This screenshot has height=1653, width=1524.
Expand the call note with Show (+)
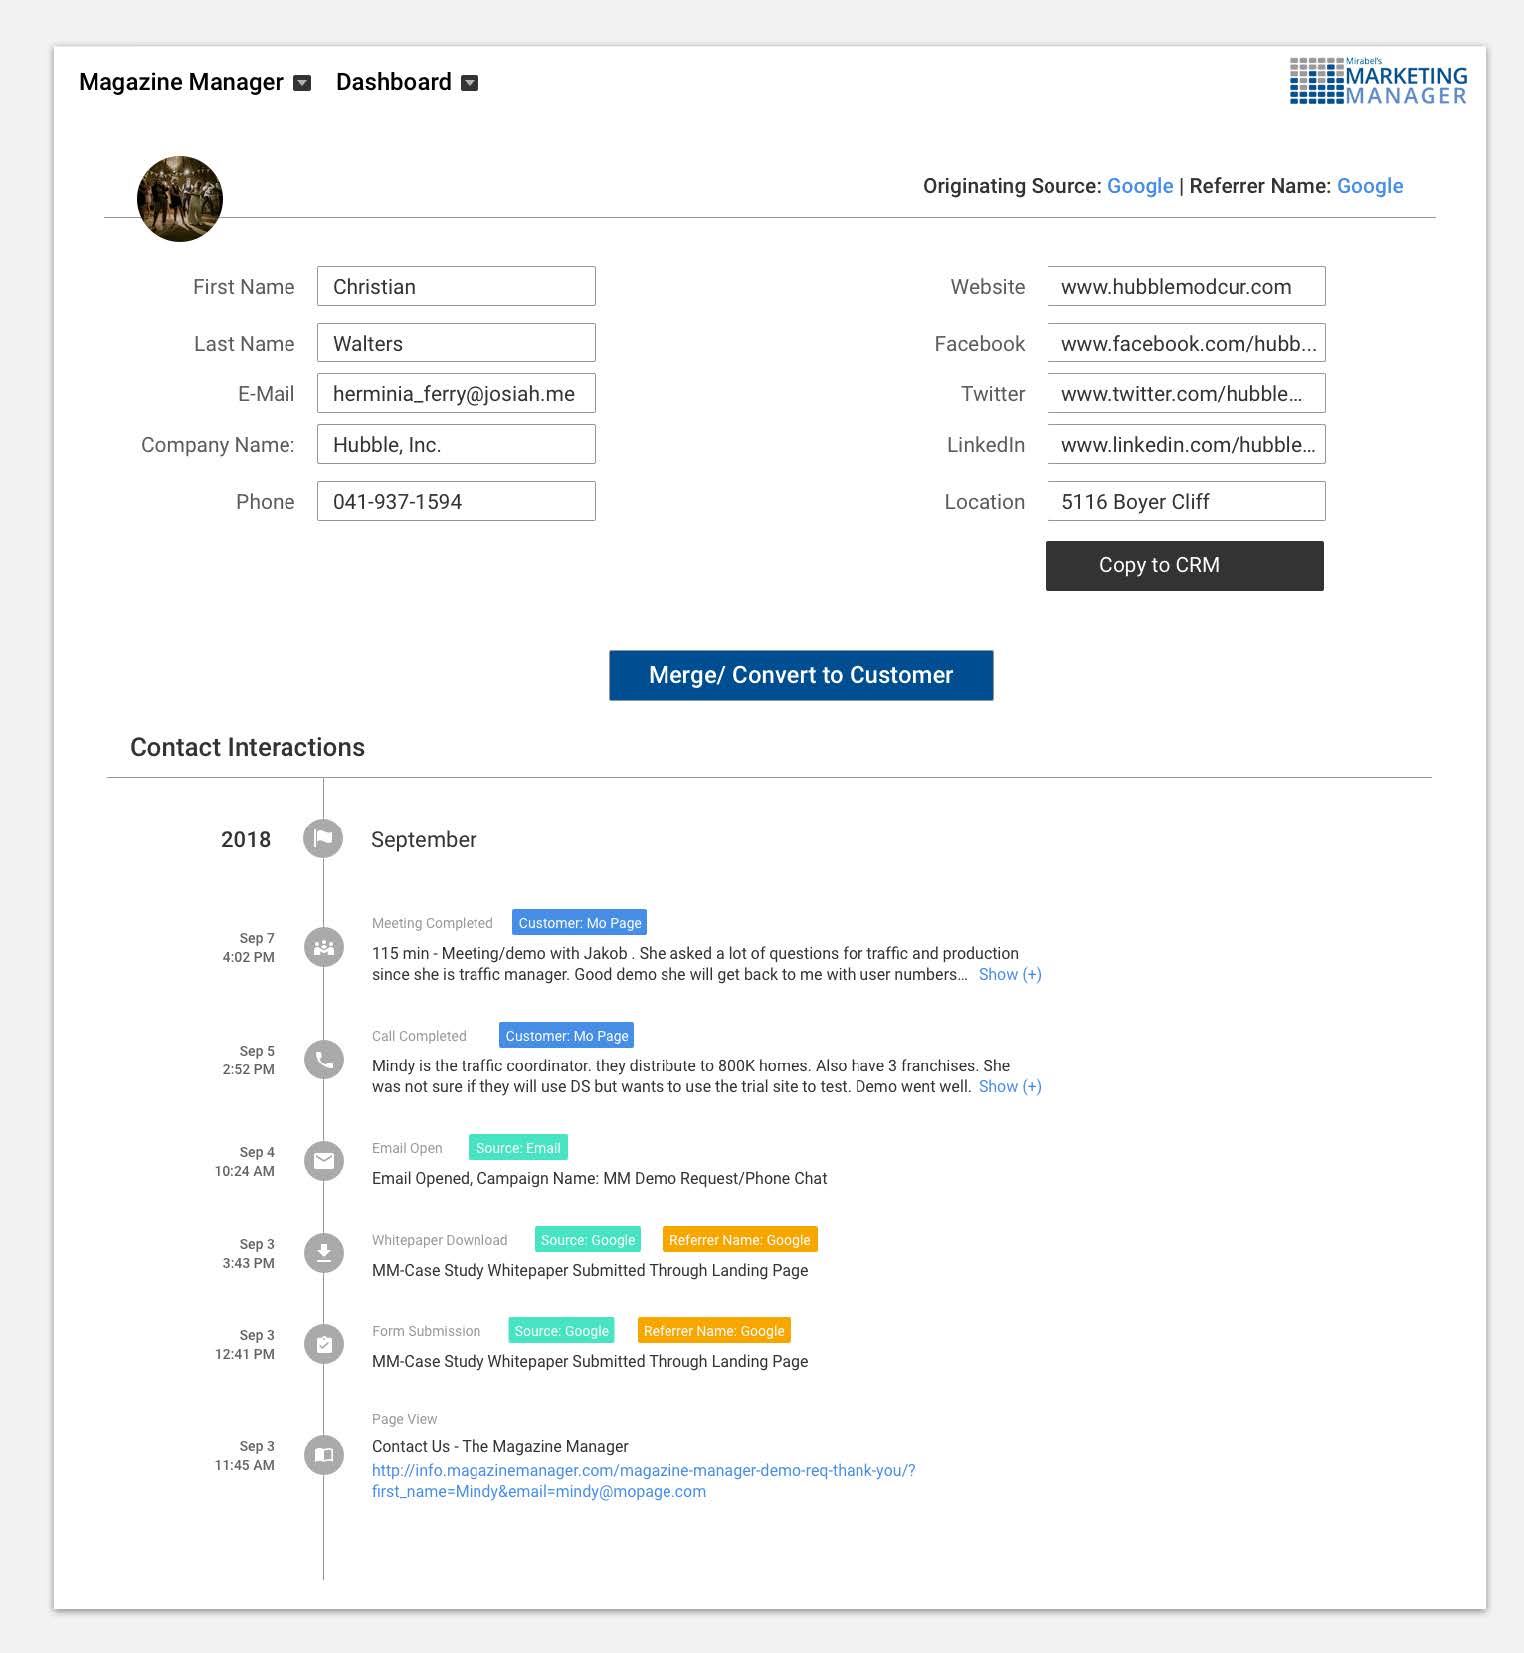[1009, 1086]
